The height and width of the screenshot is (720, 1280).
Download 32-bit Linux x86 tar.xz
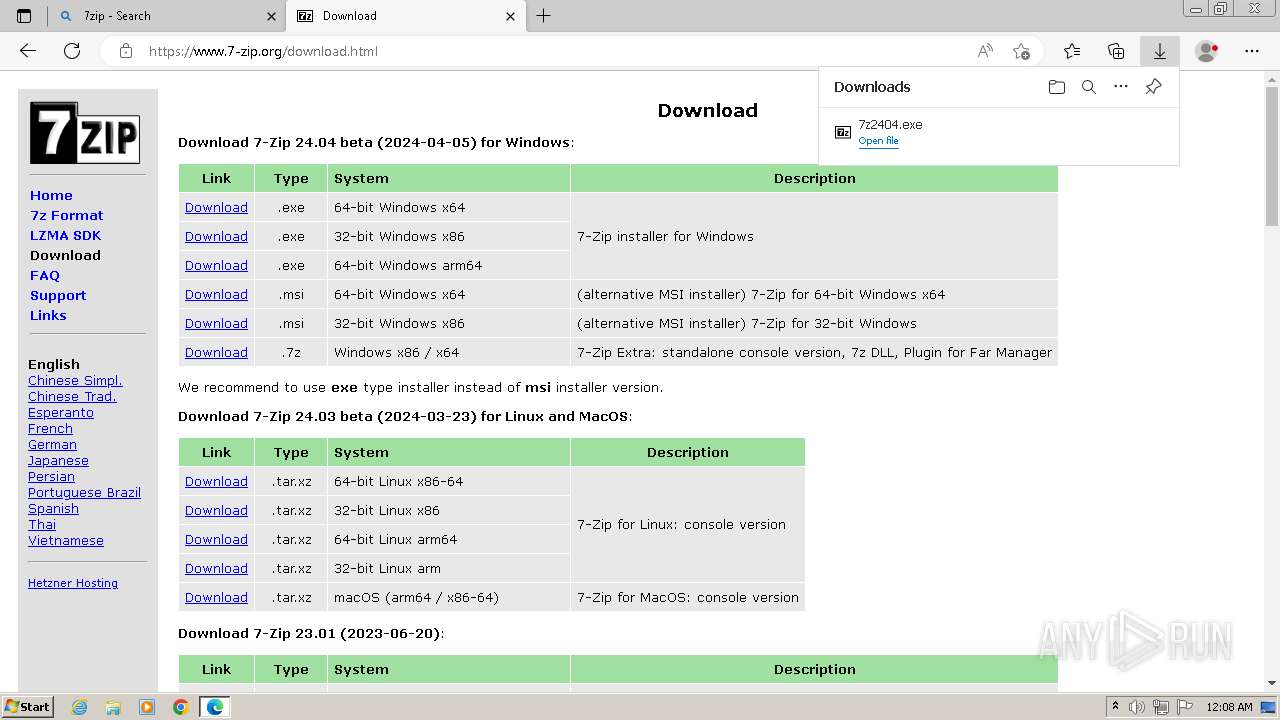tap(216, 510)
